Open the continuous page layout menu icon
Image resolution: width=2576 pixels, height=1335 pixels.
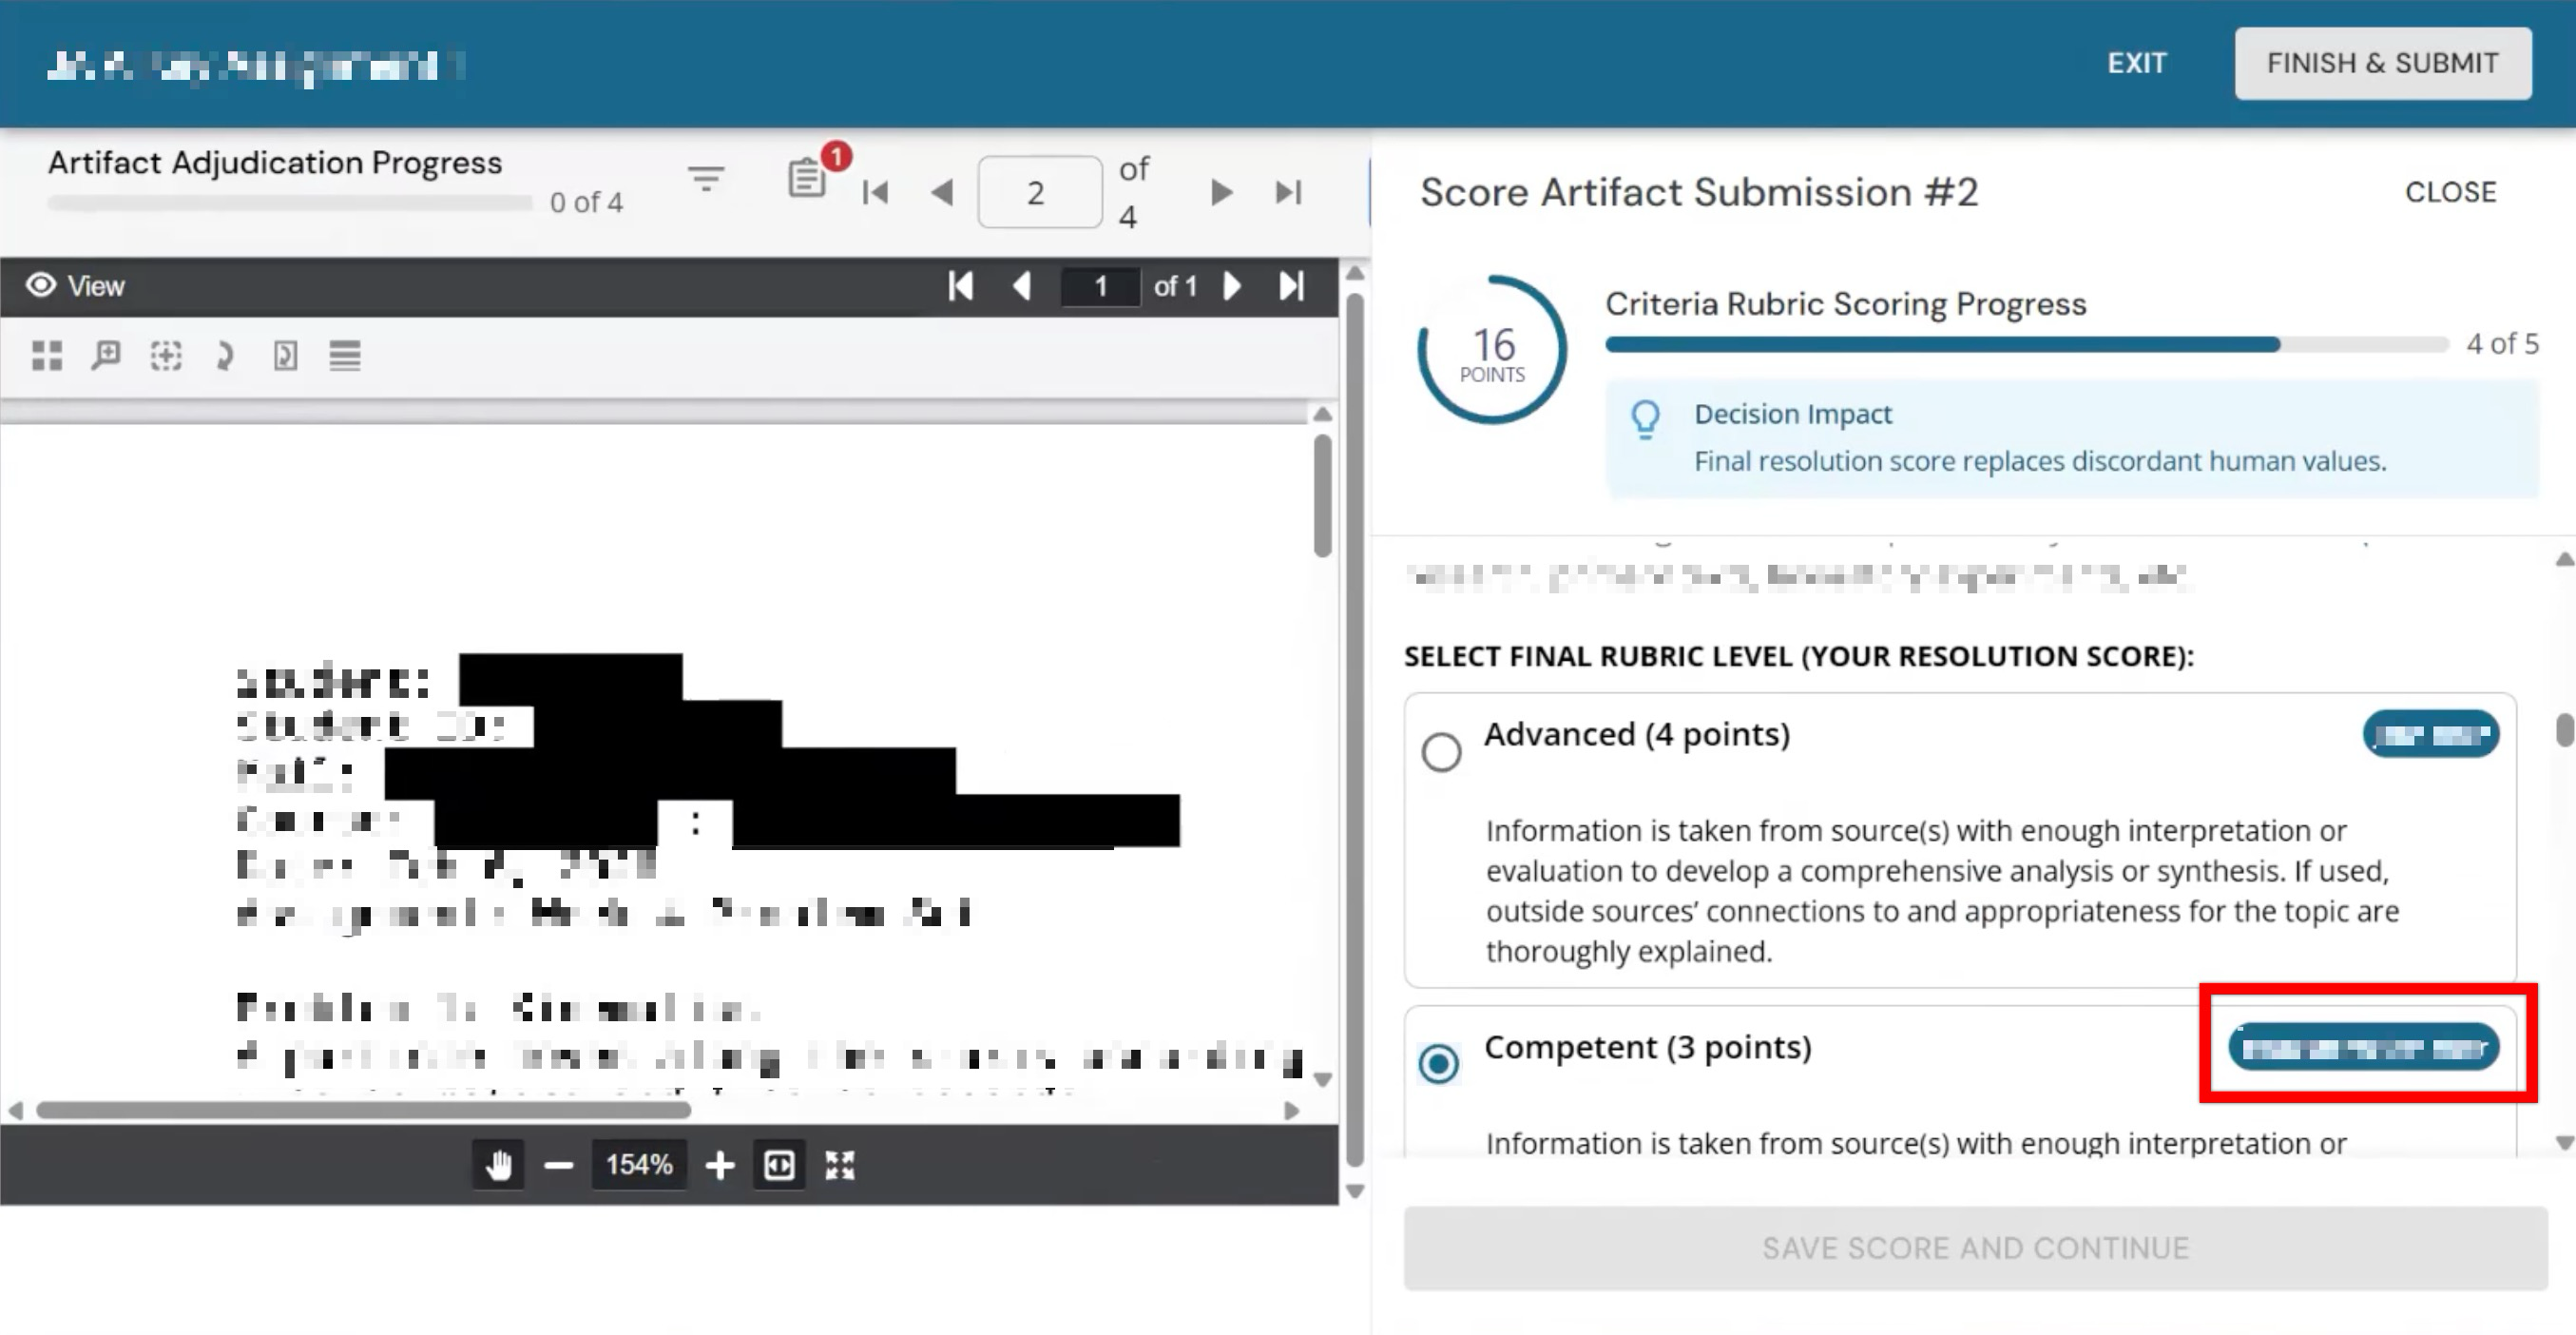coord(345,355)
